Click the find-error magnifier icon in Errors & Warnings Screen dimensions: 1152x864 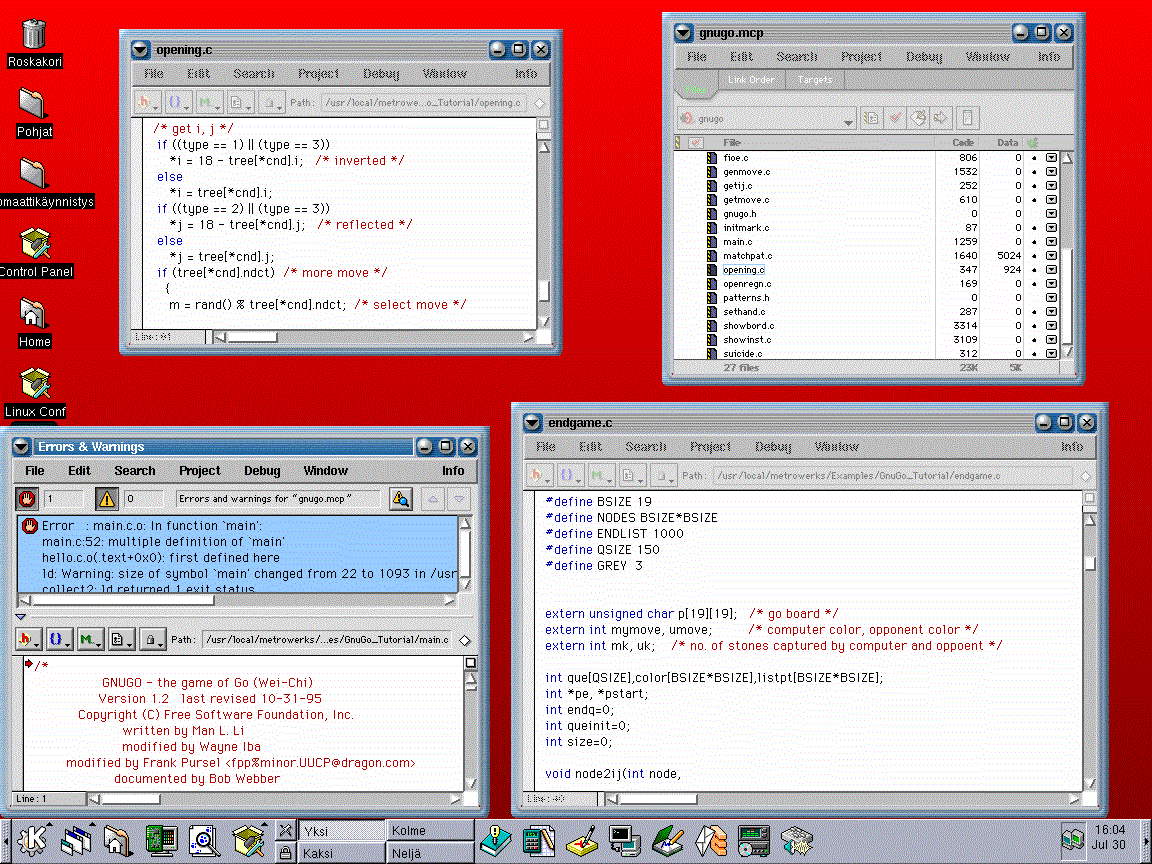point(401,499)
